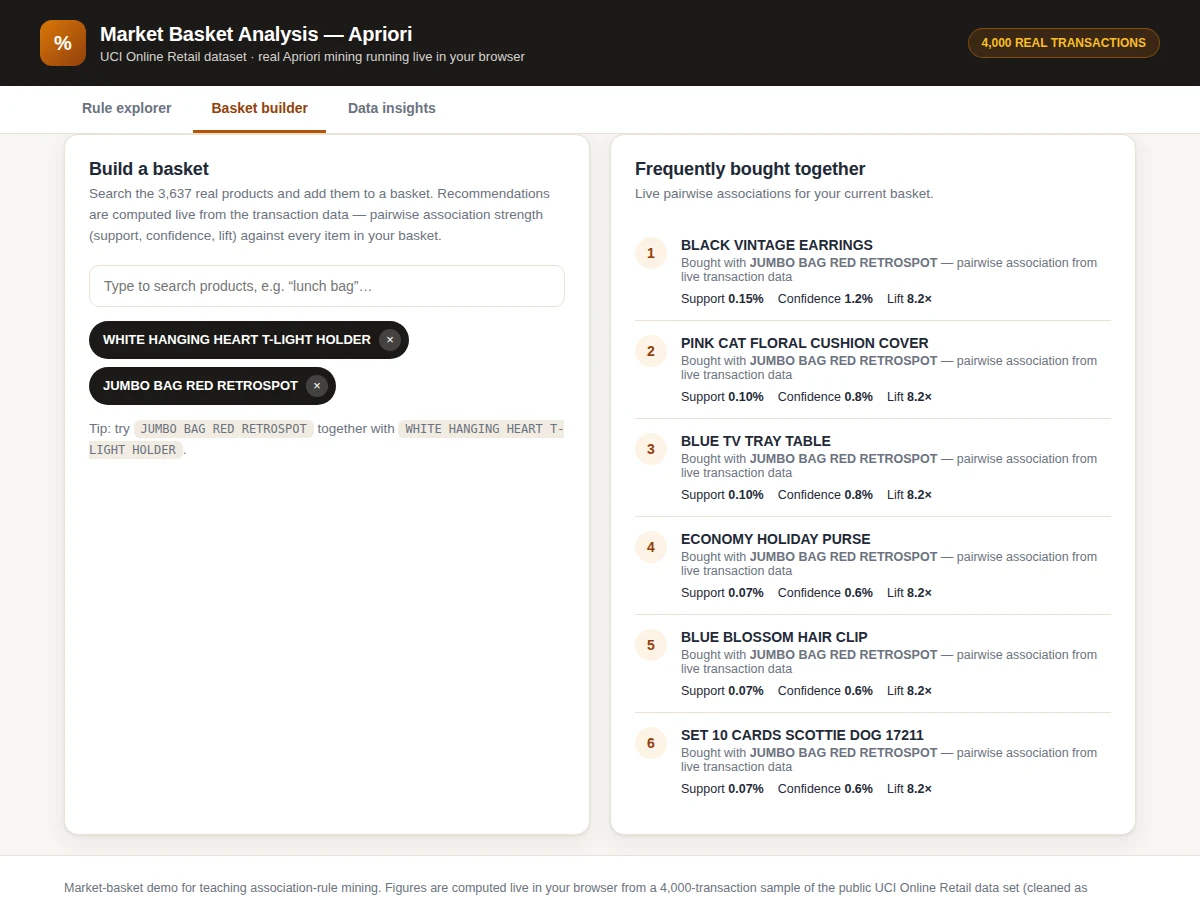Click rank 6 circle beside Scottie Dog cards
Screen dimensions: 1200x900
(x=651, y=743)
